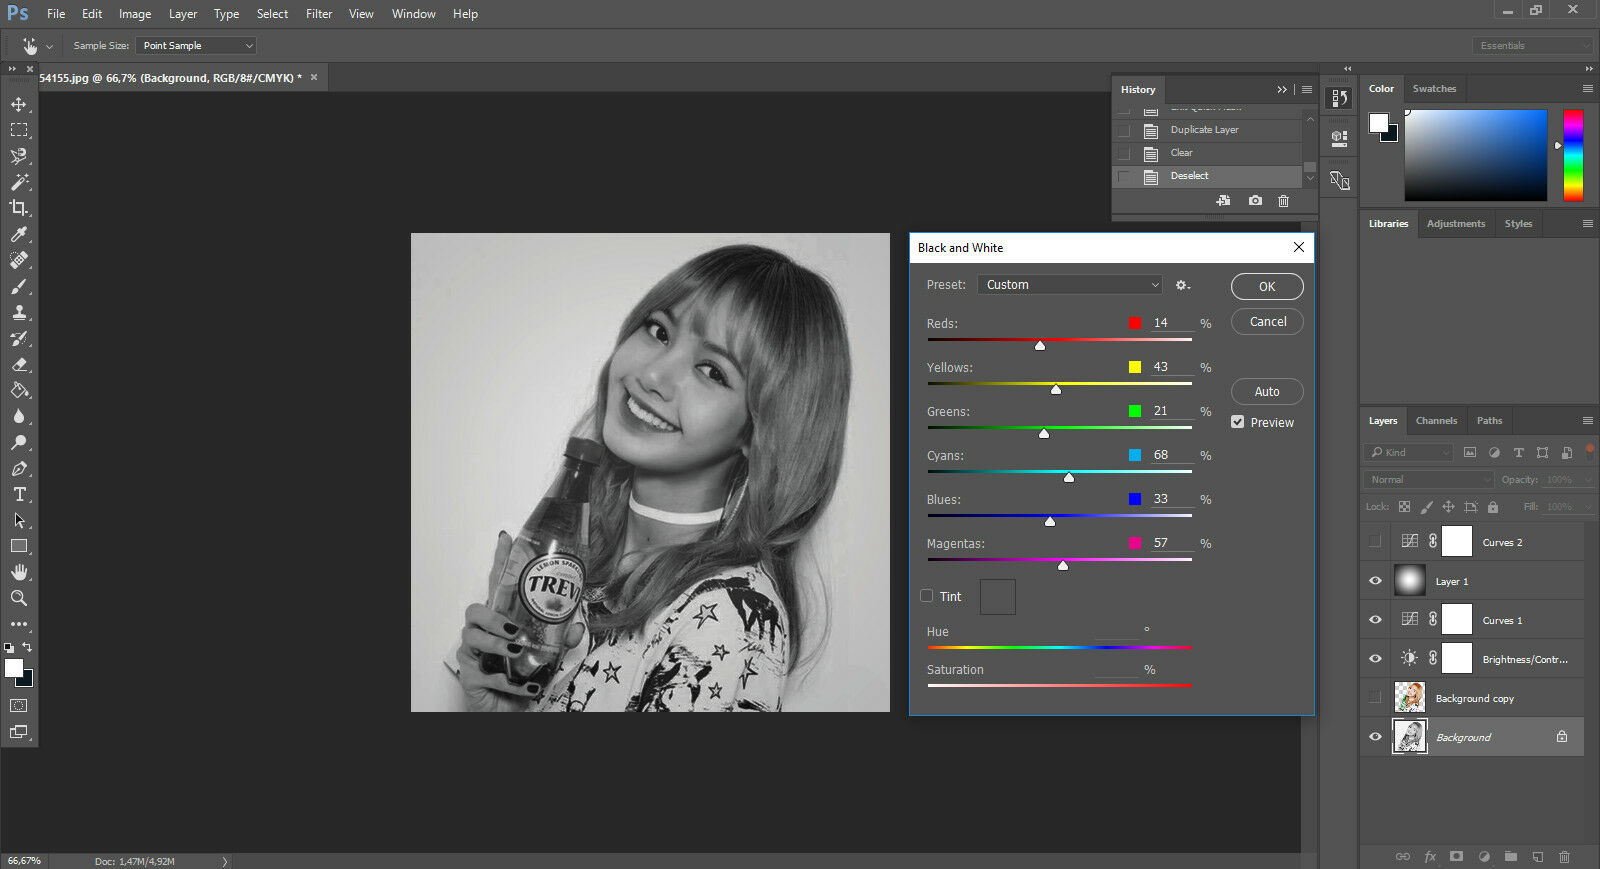Select the Eyedropper tool in toolbar
Image resolution: width=1600 pixels, height=869 pixels.
point(19,234)
